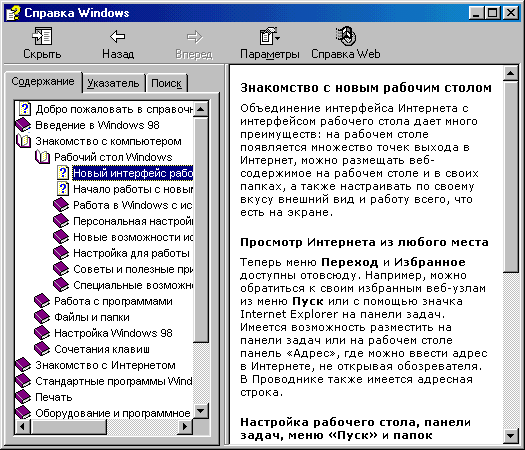525x450 pixels.
Task: Select the Настройка Windows 98 entry
Action: pyautogui.click(x=113, y=333)
